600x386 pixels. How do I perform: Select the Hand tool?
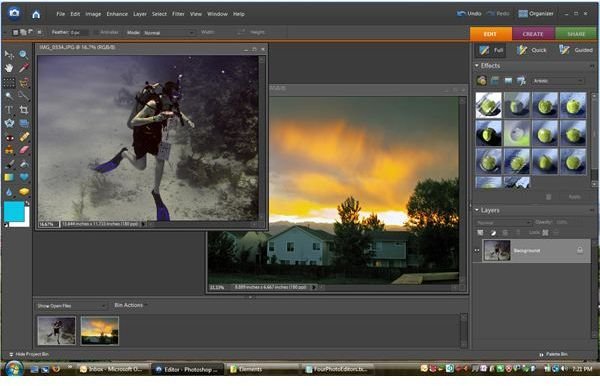9,68
